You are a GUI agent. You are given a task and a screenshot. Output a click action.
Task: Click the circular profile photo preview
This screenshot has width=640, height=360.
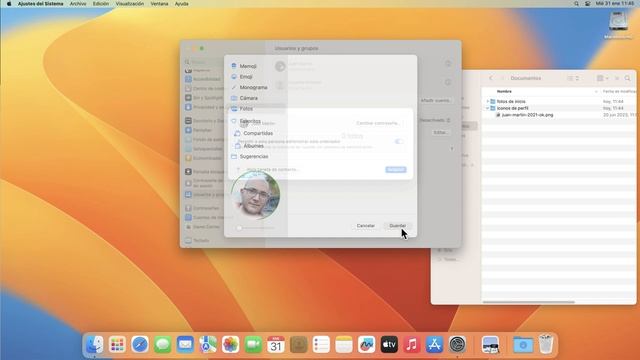(256, 195)
